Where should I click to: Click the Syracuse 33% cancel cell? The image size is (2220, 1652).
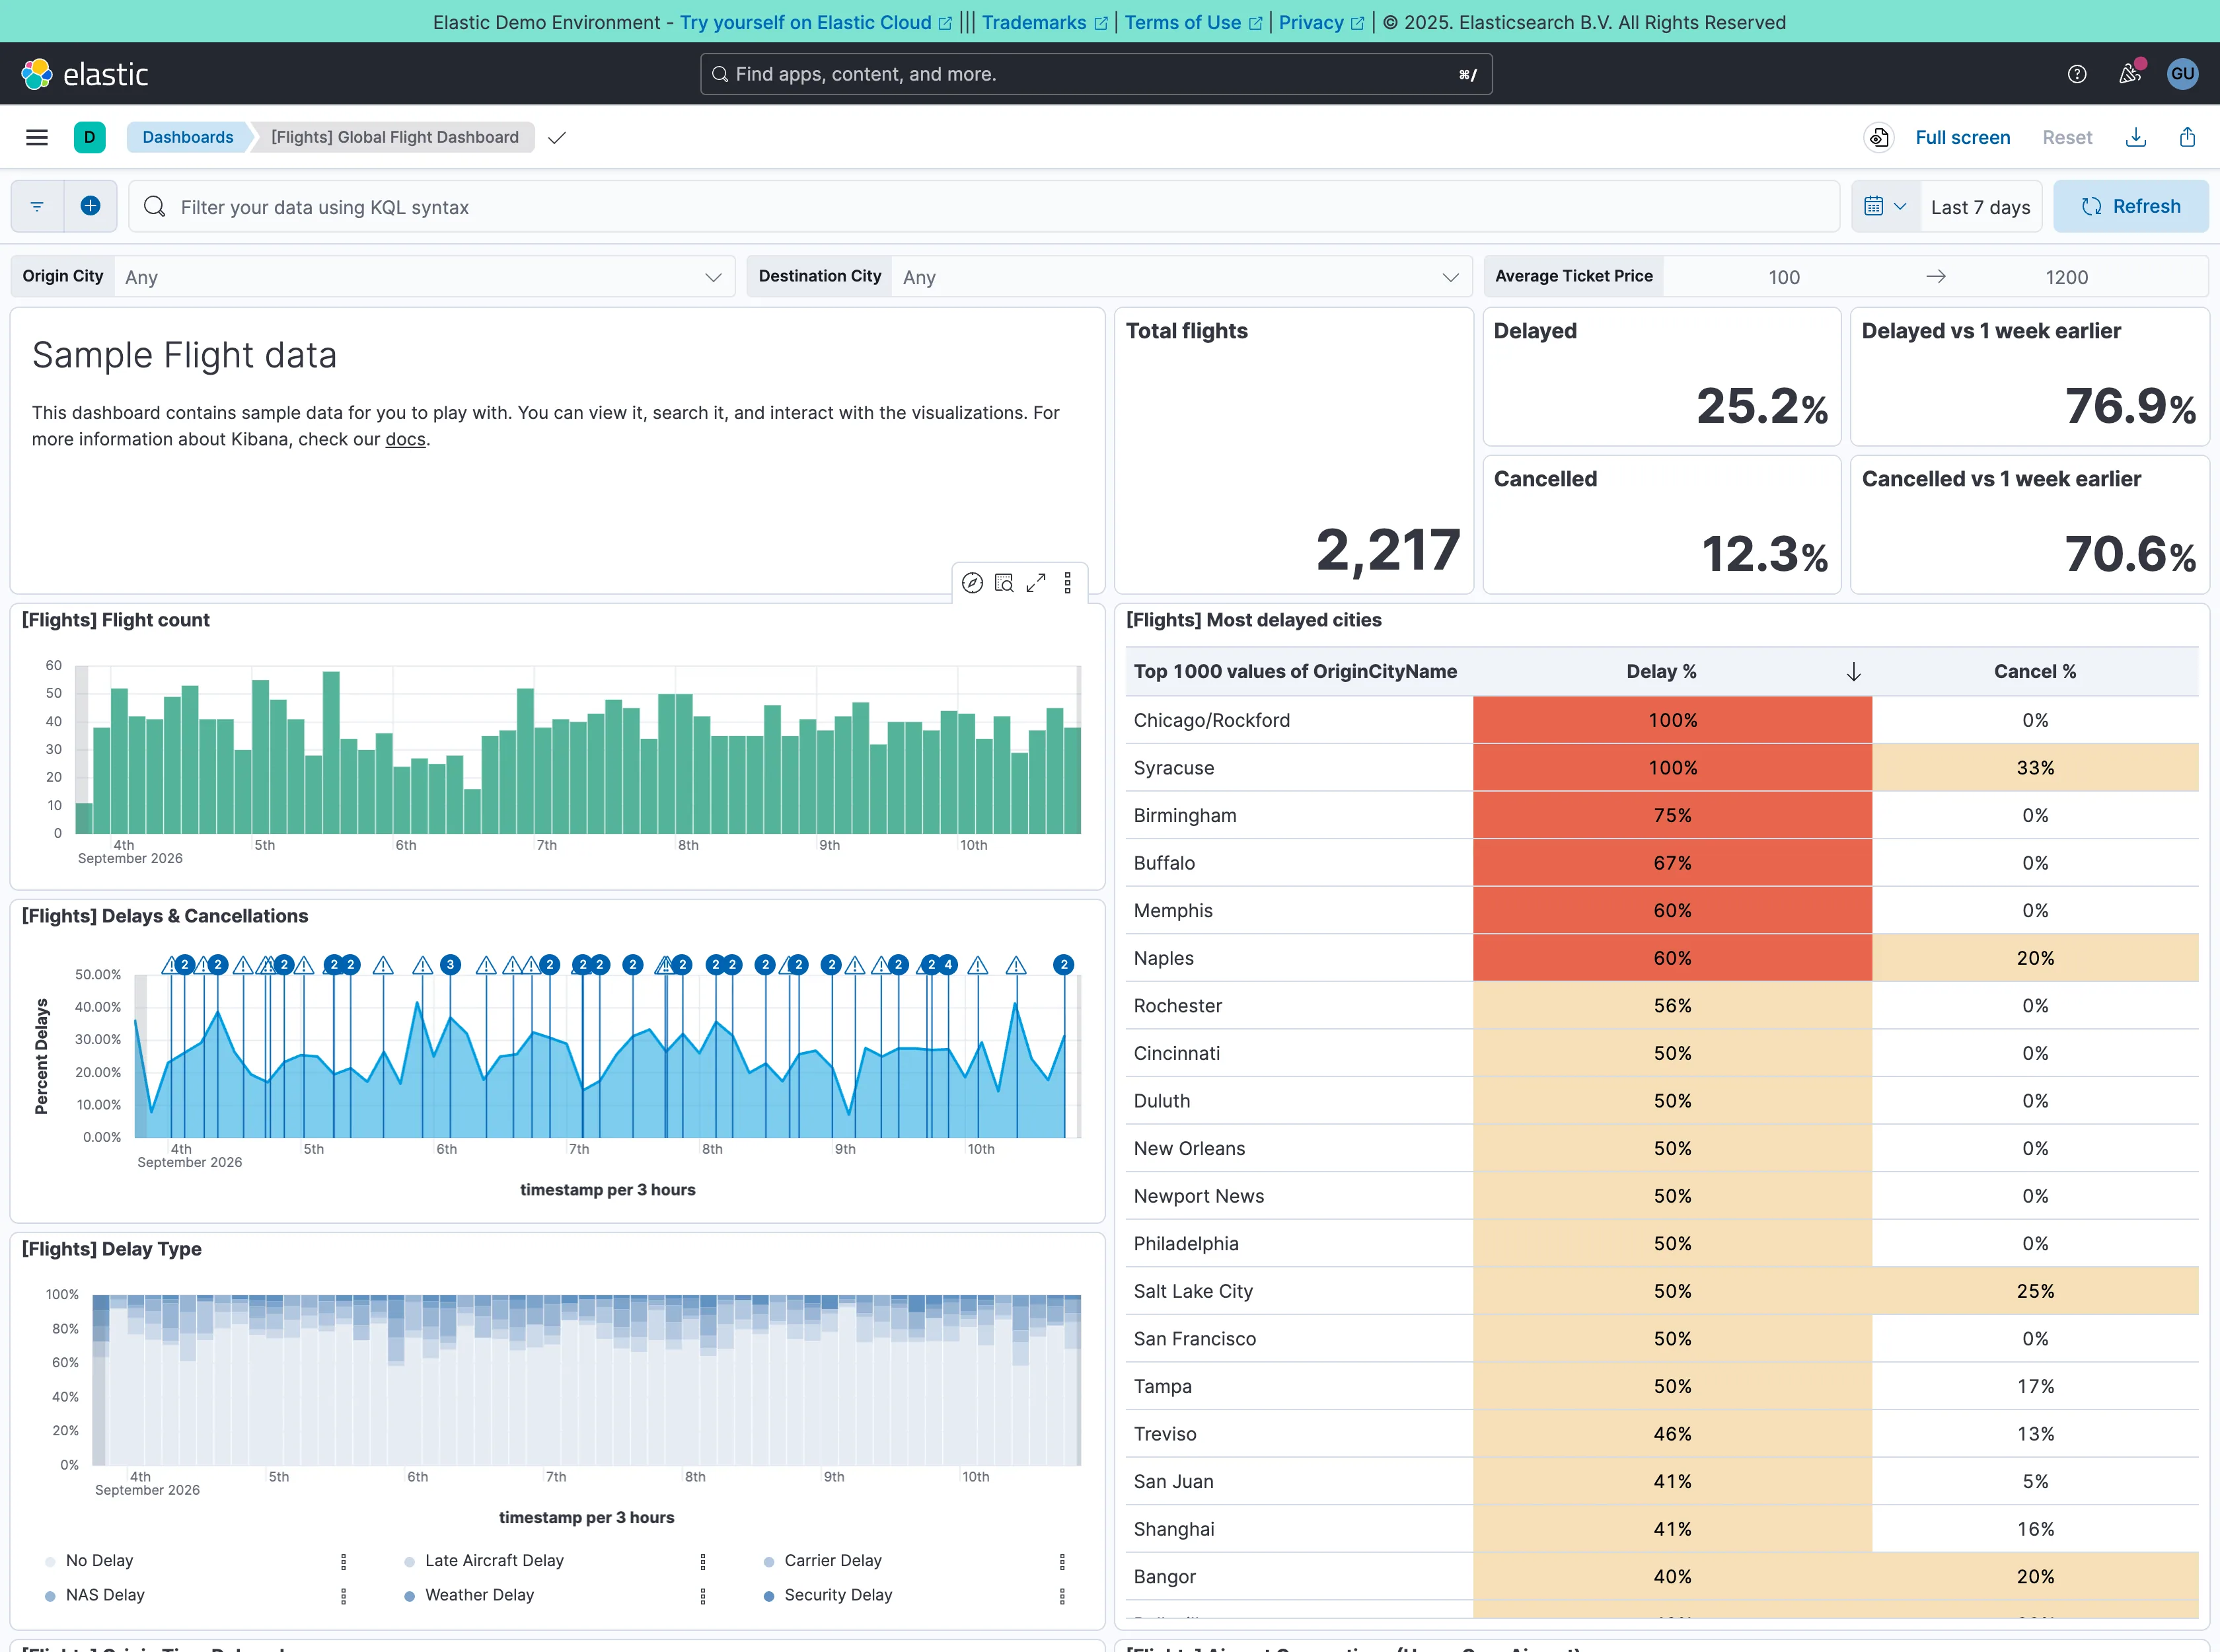click(x=2035, y=768)
